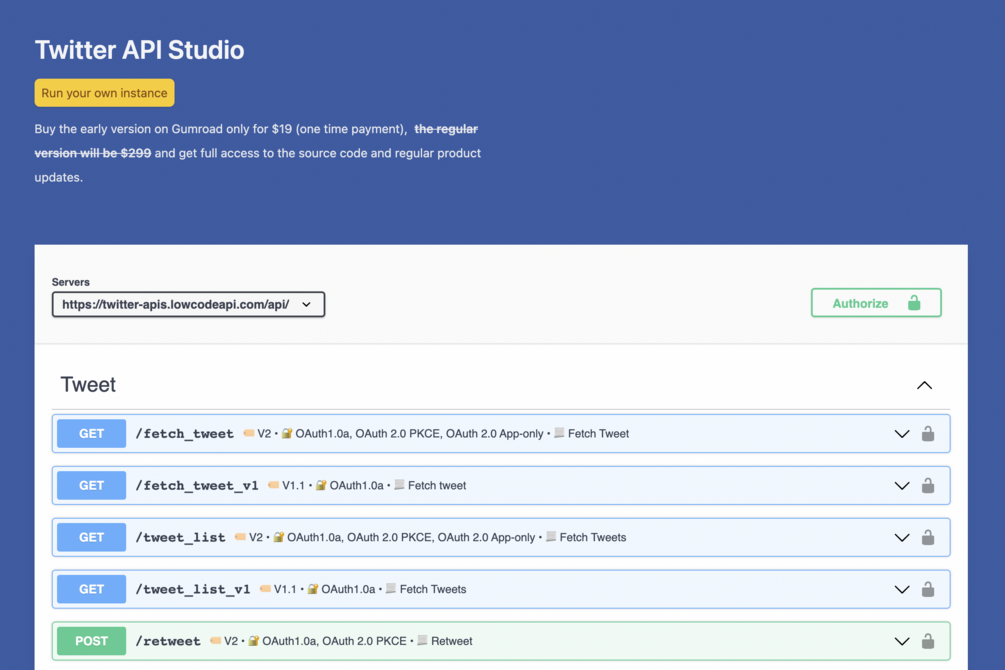Click the Run your own instance button
1005x670 pixels.
[104, 93]
